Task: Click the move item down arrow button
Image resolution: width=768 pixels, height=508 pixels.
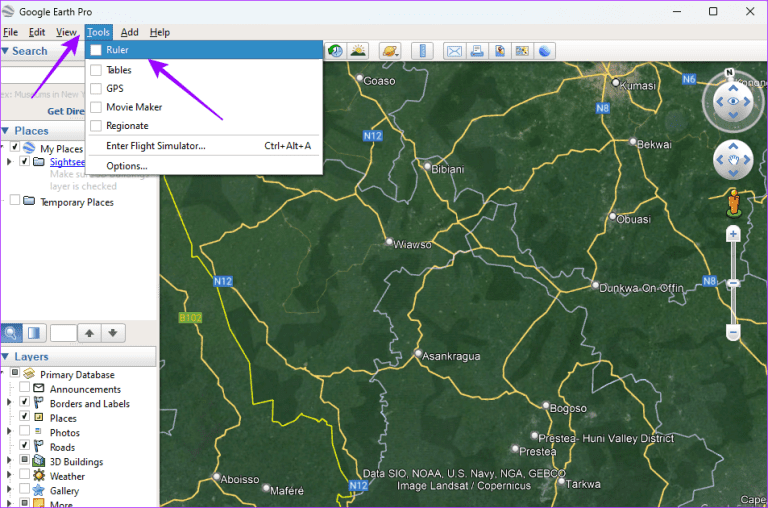Action: pyautogui.click(x=113, y=333)
